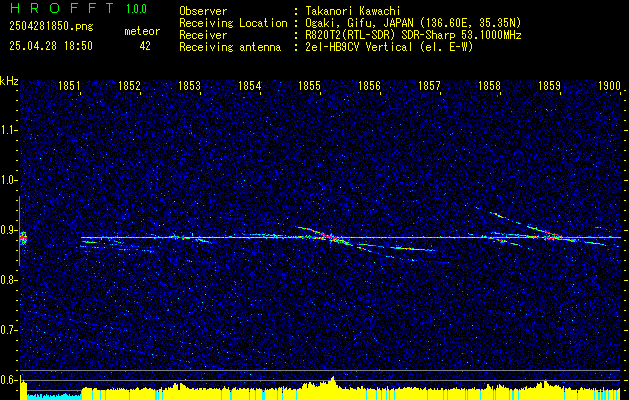The image size is (629, 400).
Task: Click the 1.0 kHz frequency label
Action: tap(7, 181)
